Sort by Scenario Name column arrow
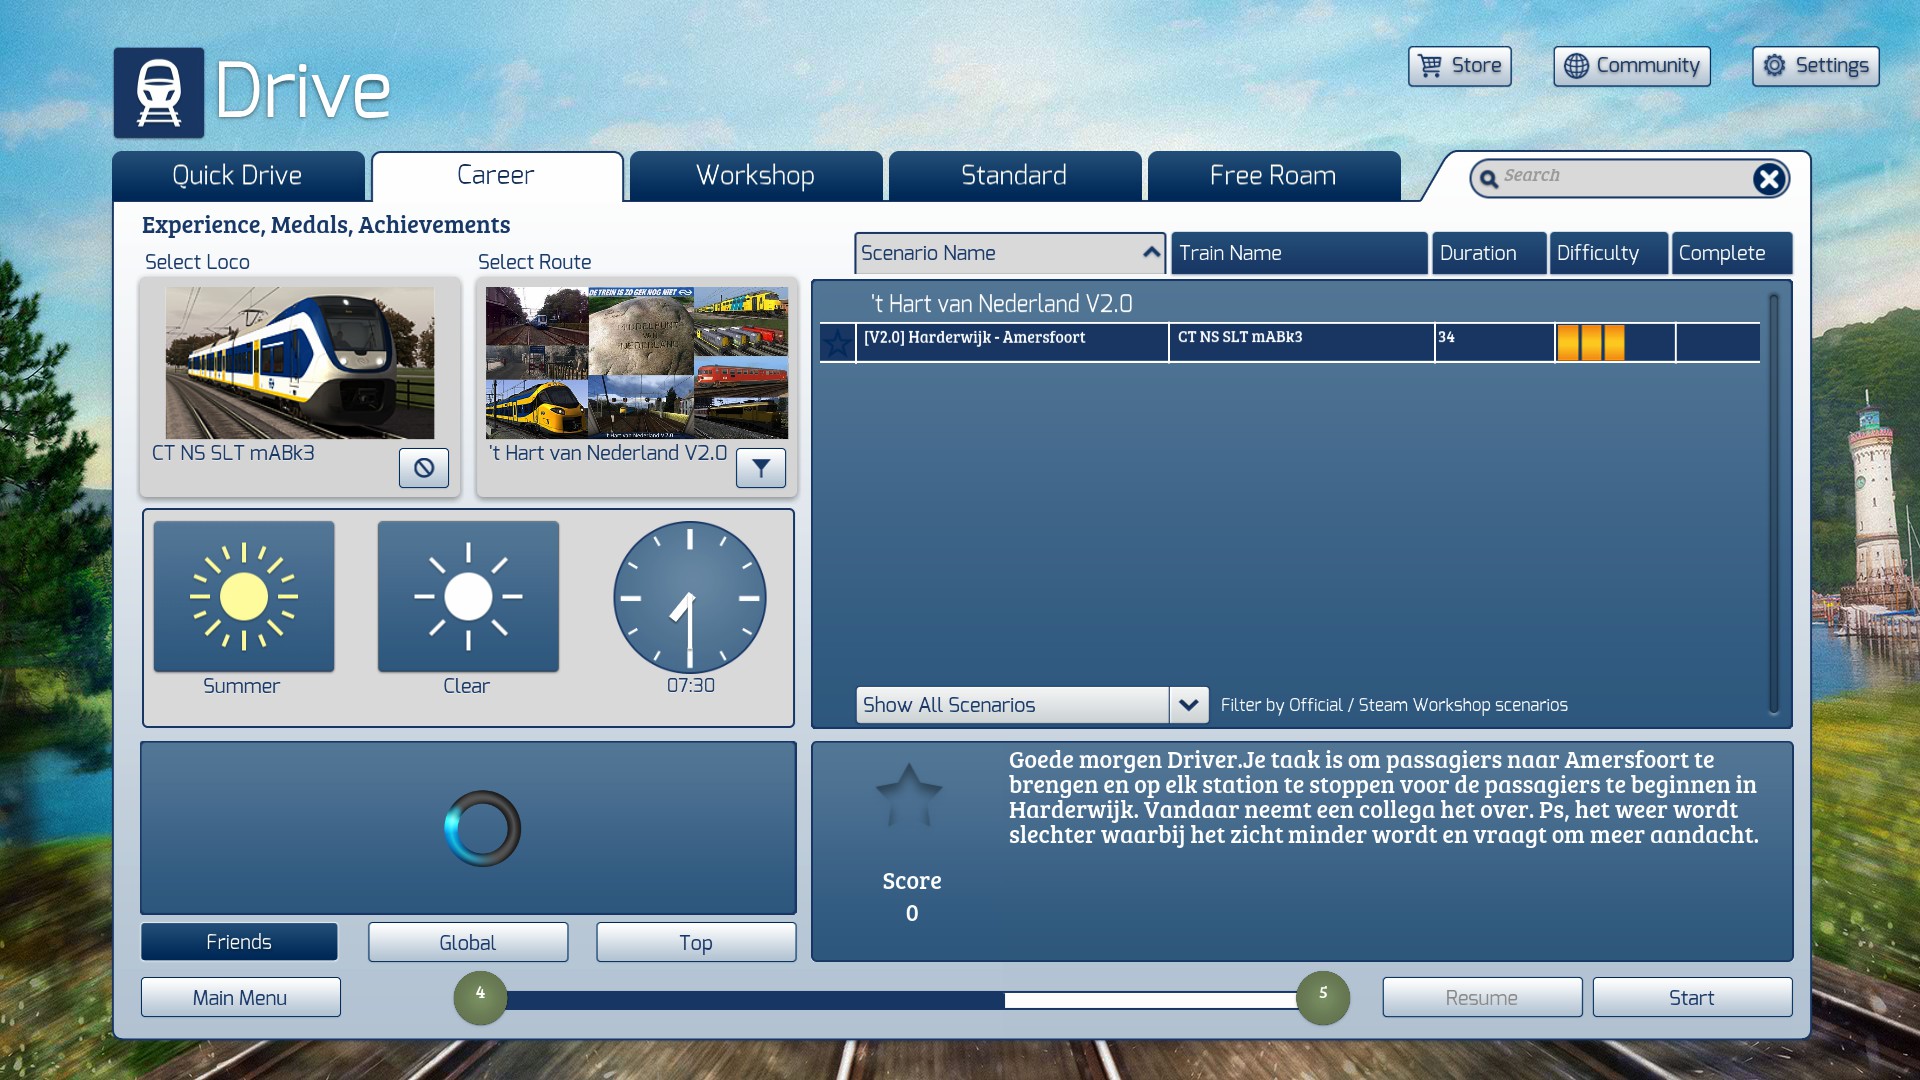Screen dimensions: 1920x1080 coord(1151,253)
